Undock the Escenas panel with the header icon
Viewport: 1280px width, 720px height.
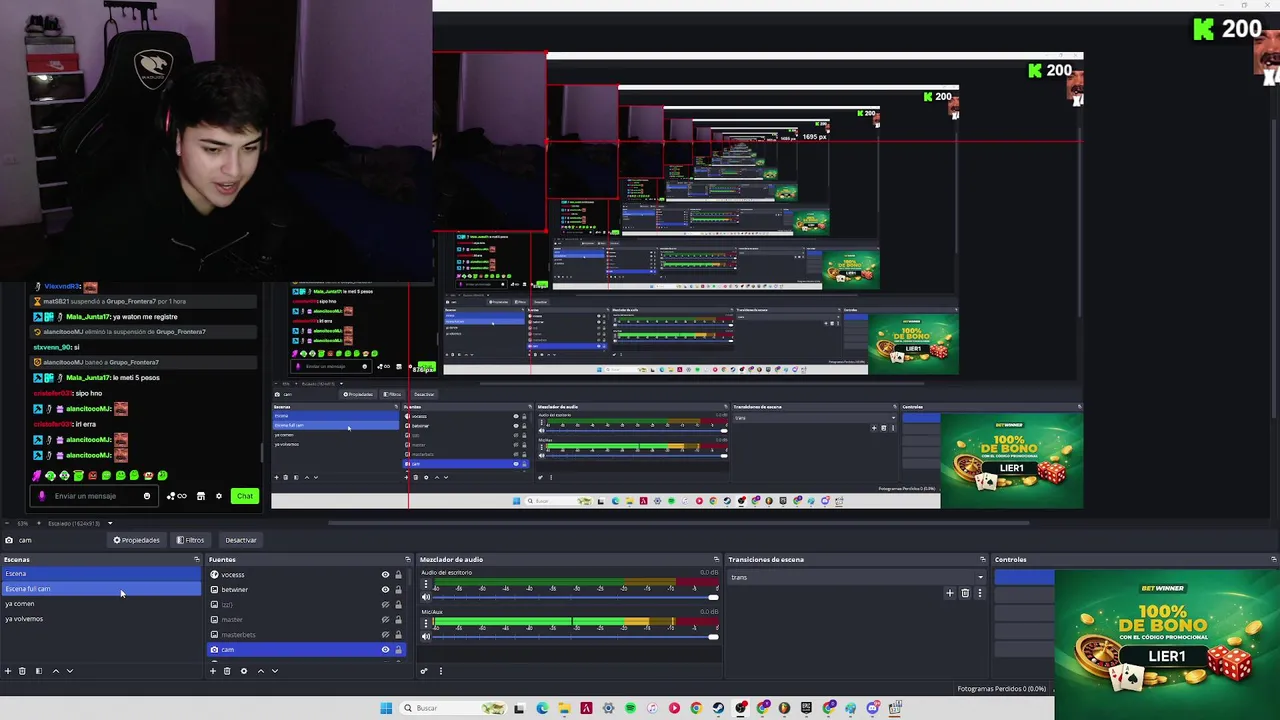coord(197,559)
